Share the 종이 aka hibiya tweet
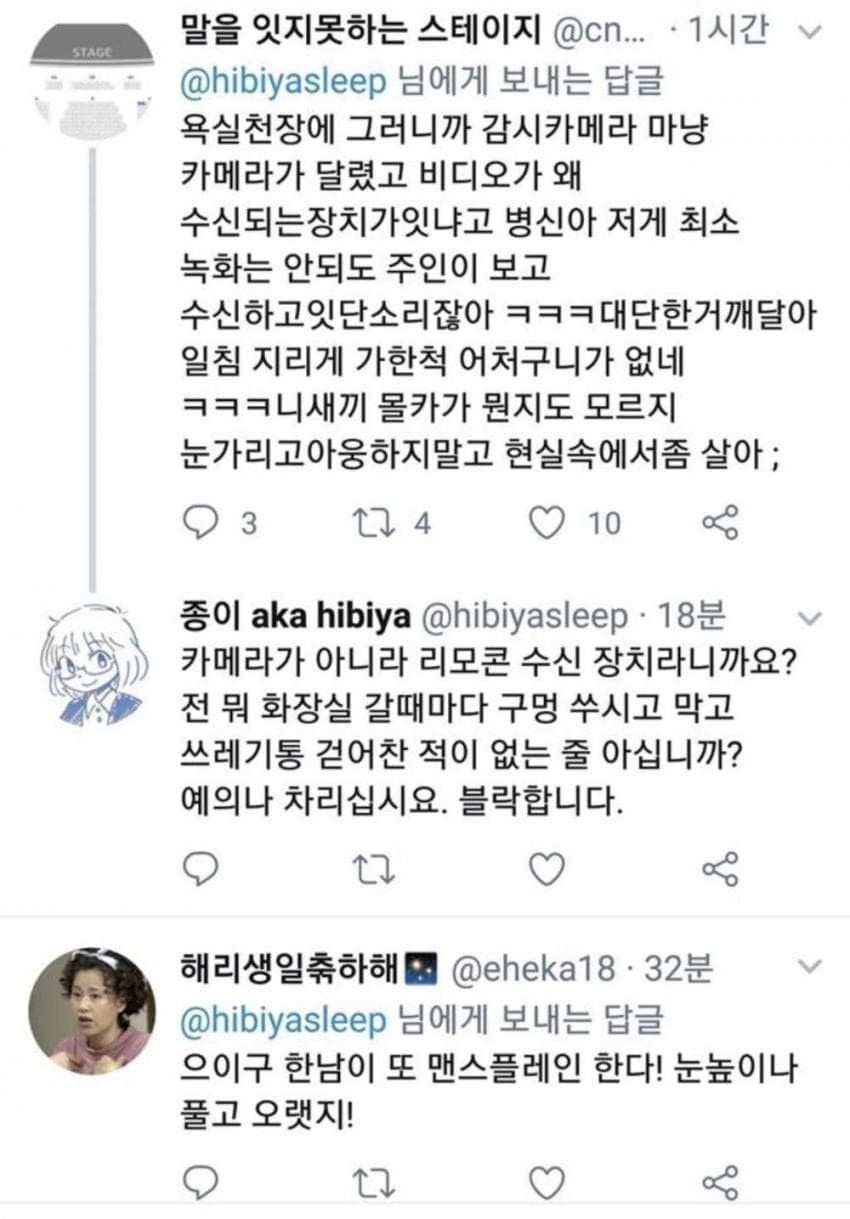Viewport: 850px width, 1219px height. click(x=720, y=870)
